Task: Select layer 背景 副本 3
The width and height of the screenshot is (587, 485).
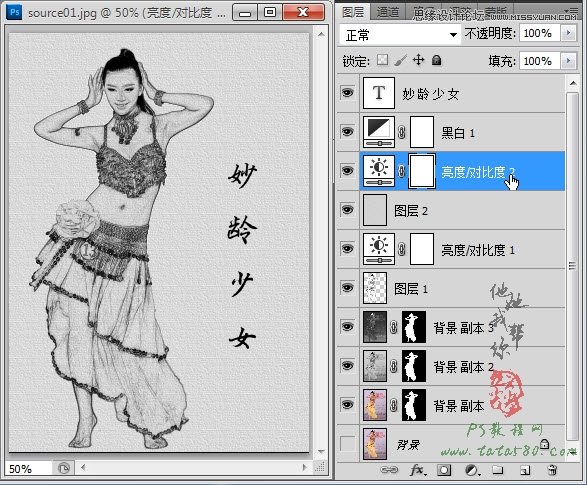Action: pos(462,327)
